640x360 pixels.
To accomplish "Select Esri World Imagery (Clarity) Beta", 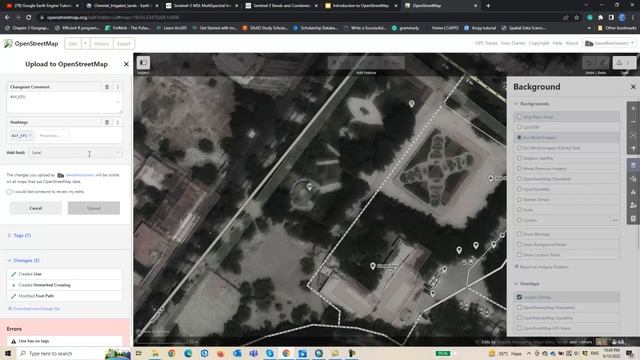I will pos(566,148).
